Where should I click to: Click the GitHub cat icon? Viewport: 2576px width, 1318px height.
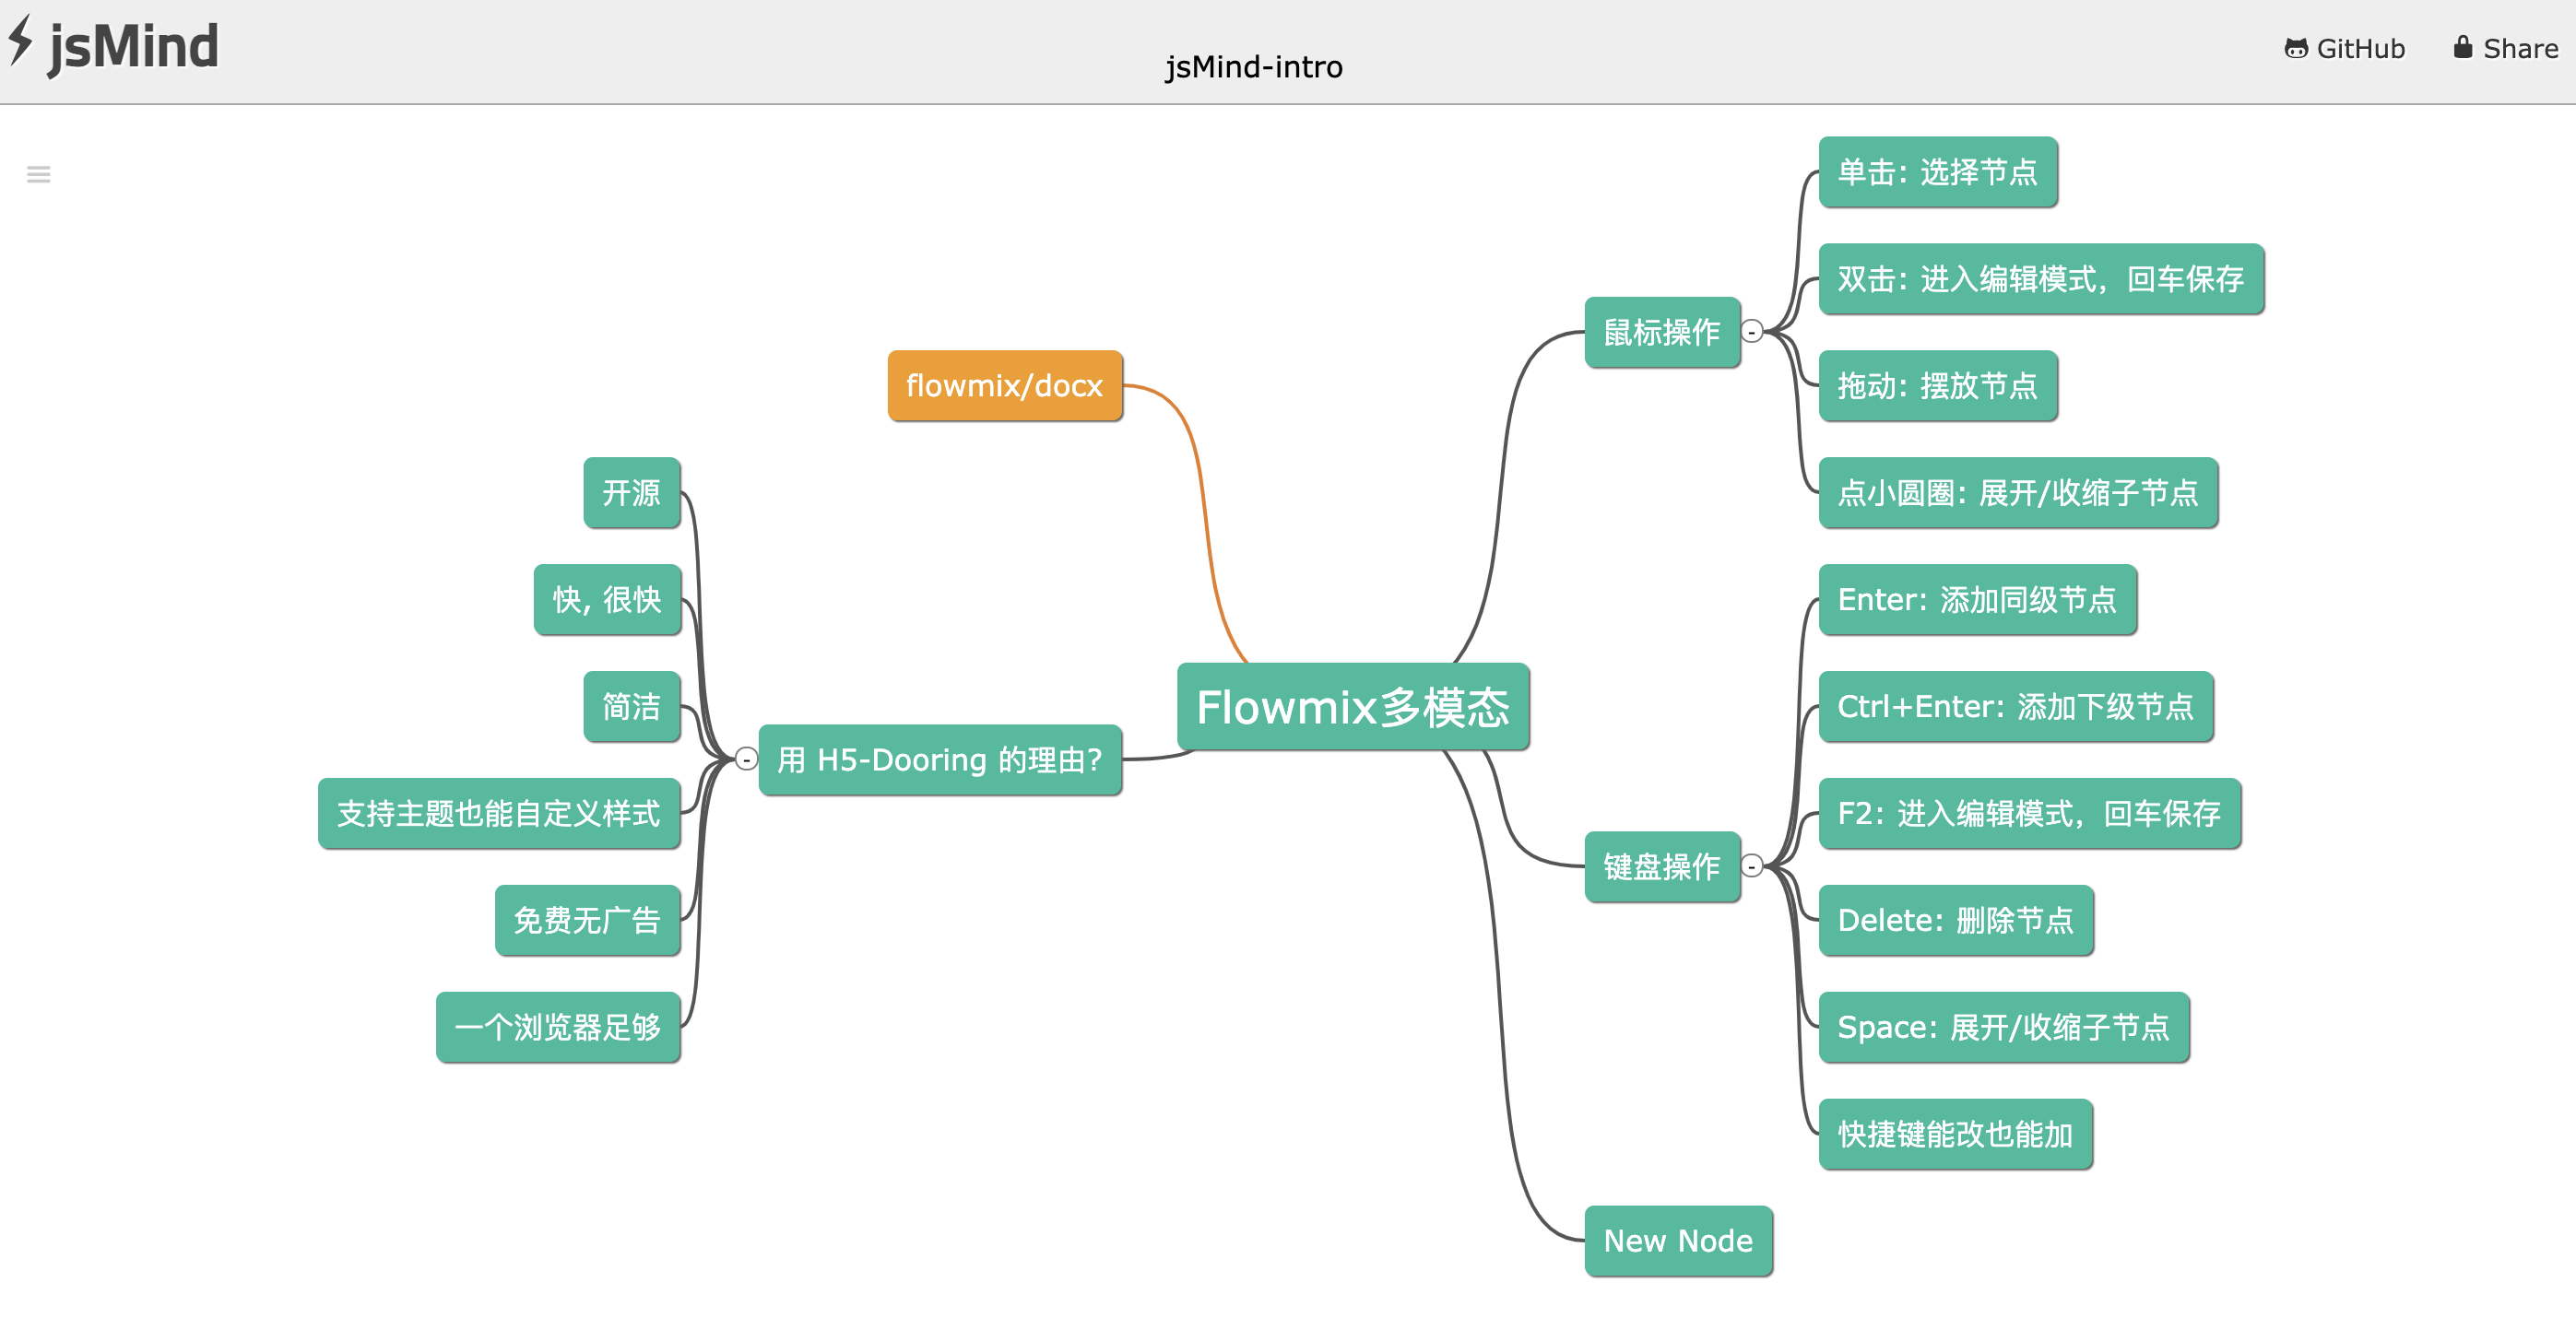coord(2295,49)
